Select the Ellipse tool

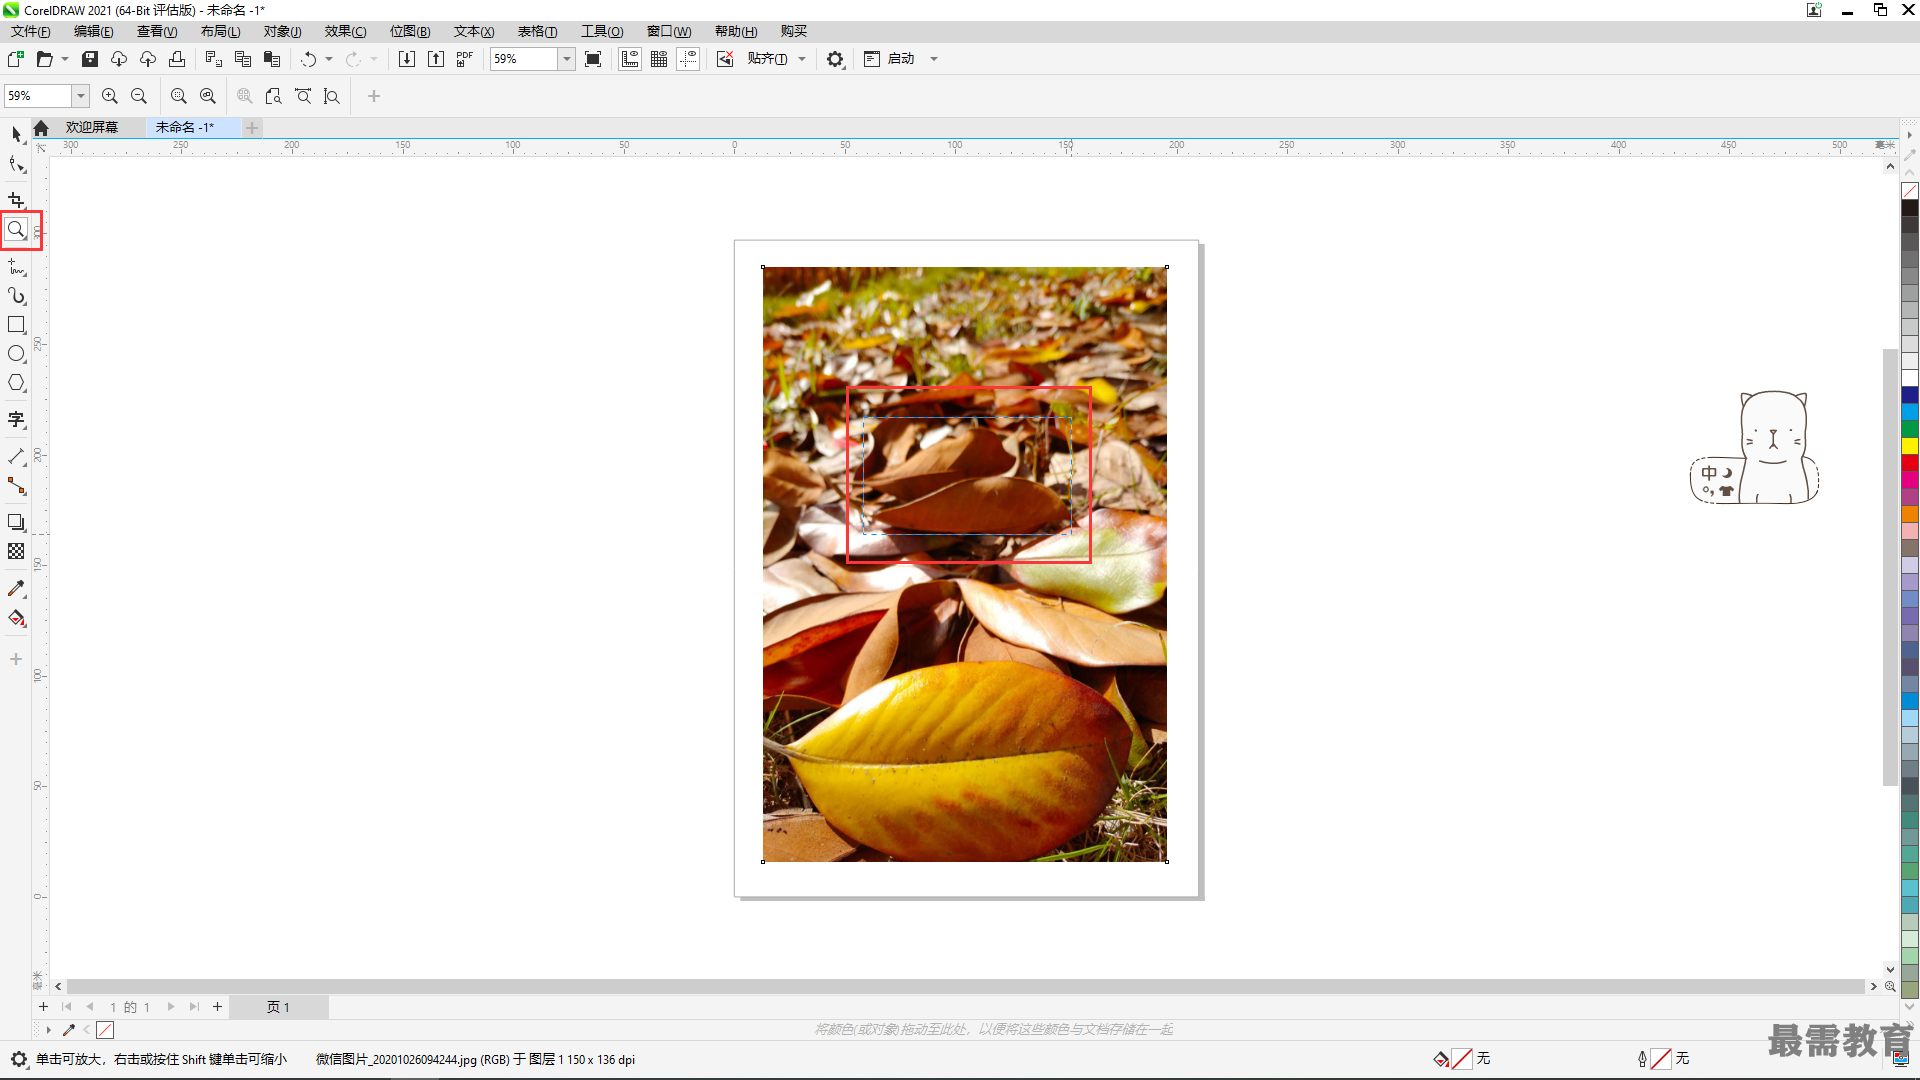[x=16, y=354]
